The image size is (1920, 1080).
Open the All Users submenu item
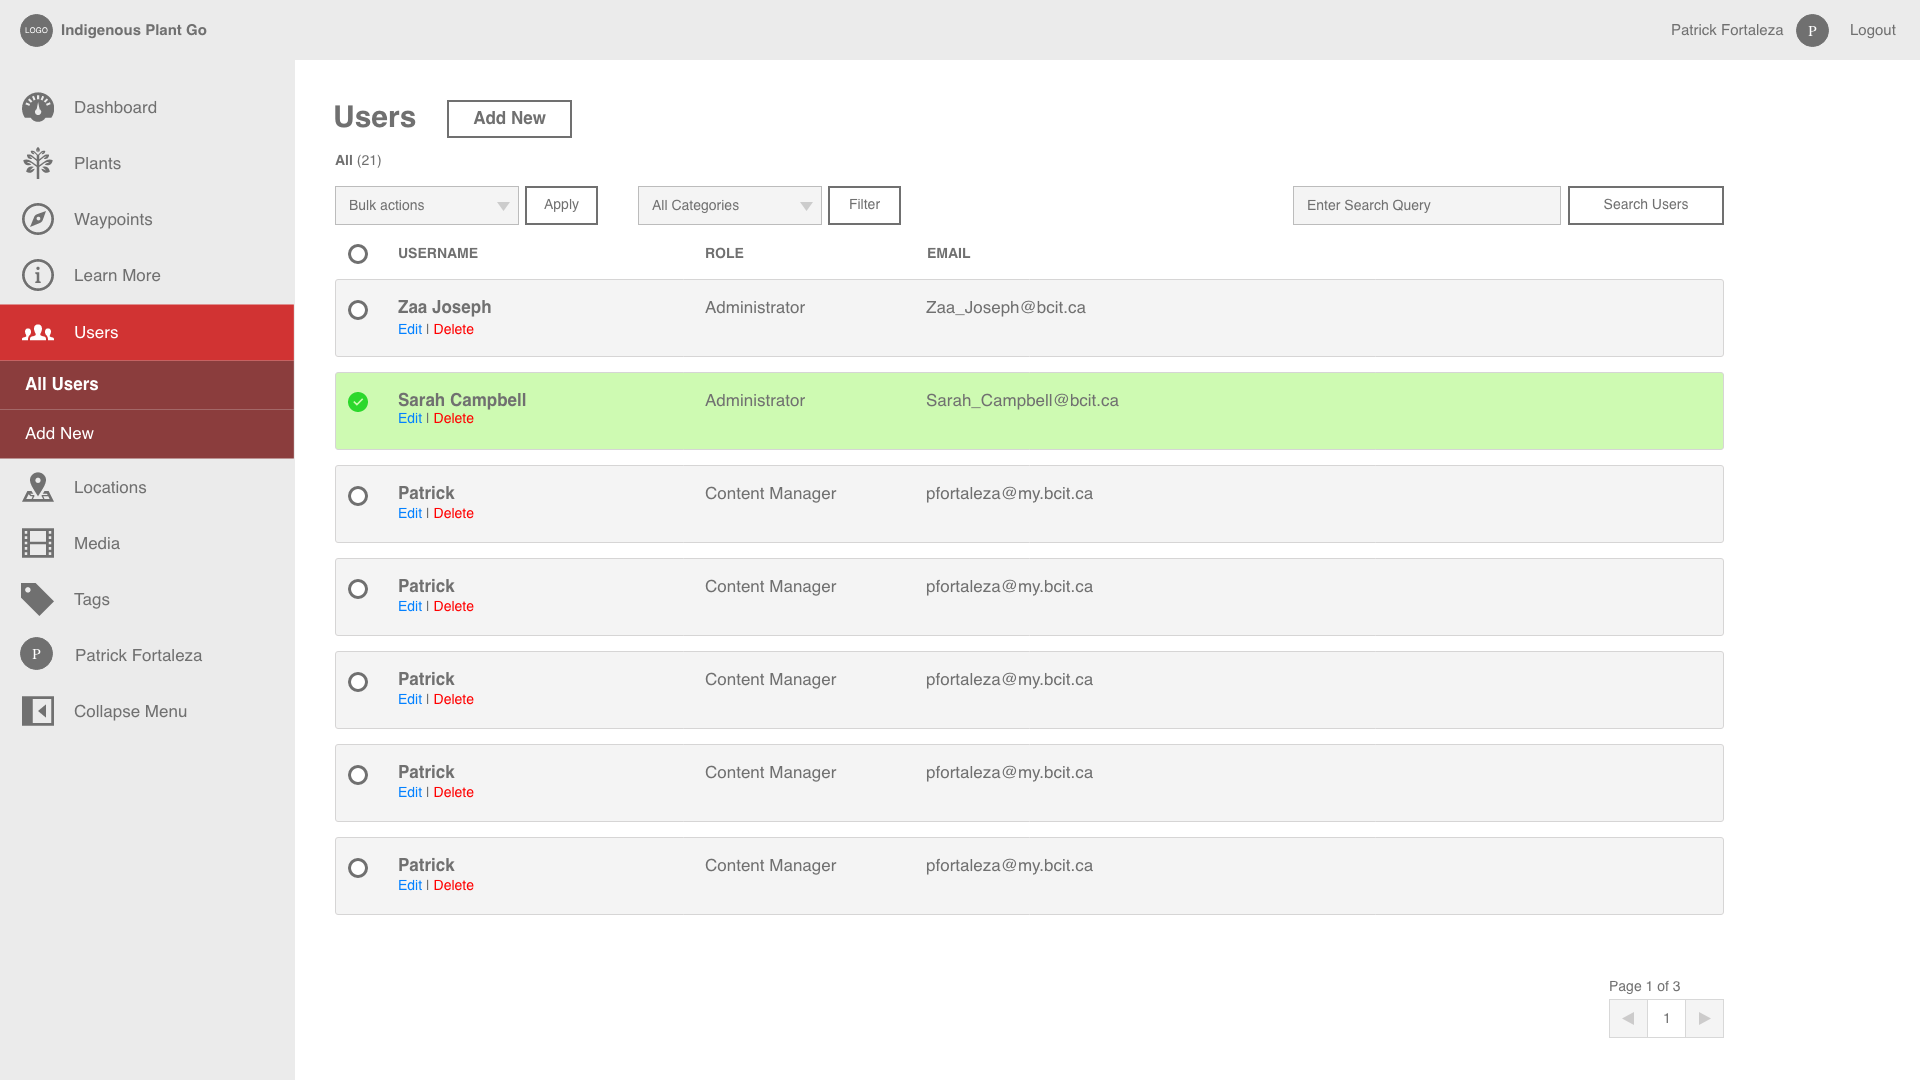coord(62,384)
